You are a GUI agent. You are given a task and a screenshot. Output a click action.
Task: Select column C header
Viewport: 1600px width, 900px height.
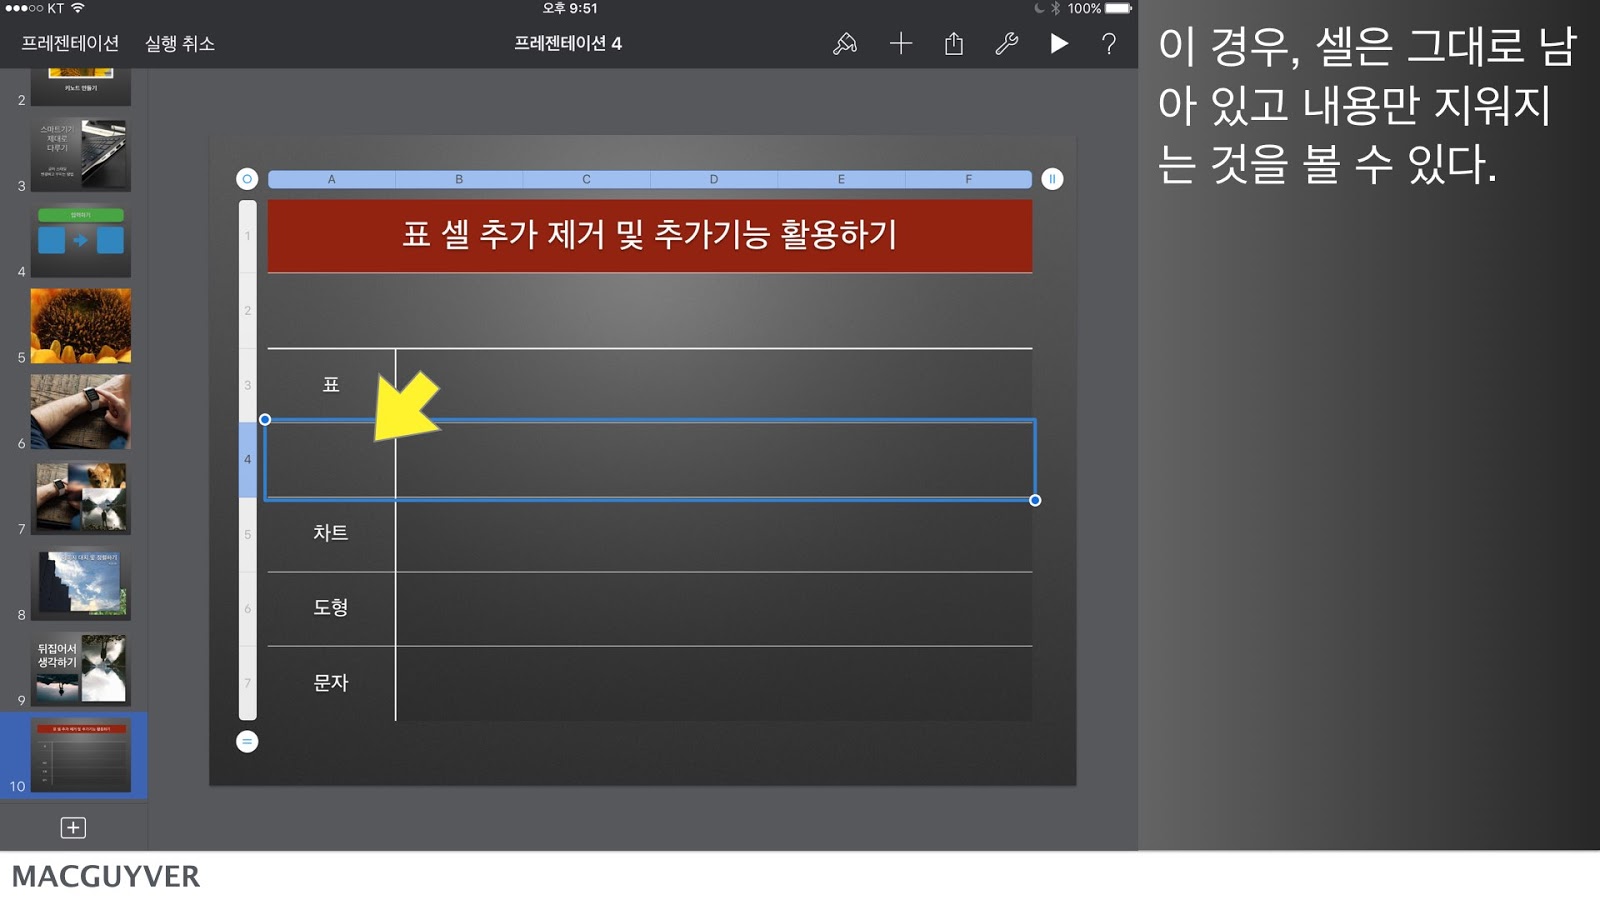pyautogui.click(x=586, y=179)
